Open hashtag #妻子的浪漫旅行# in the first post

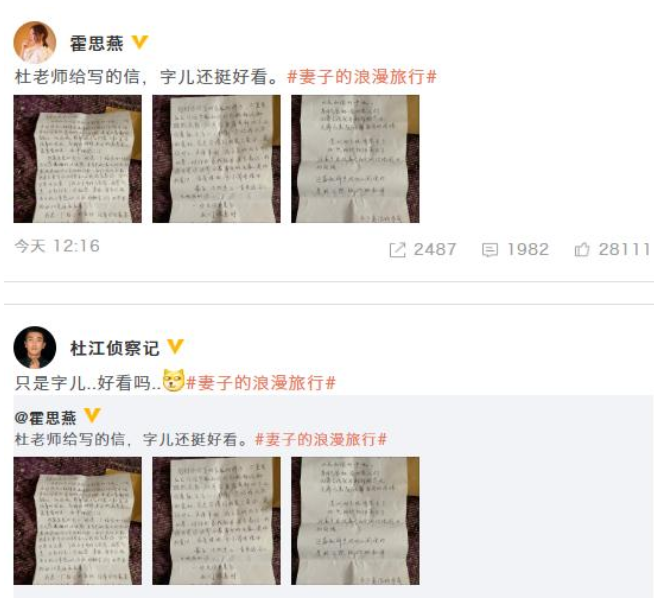362,77
